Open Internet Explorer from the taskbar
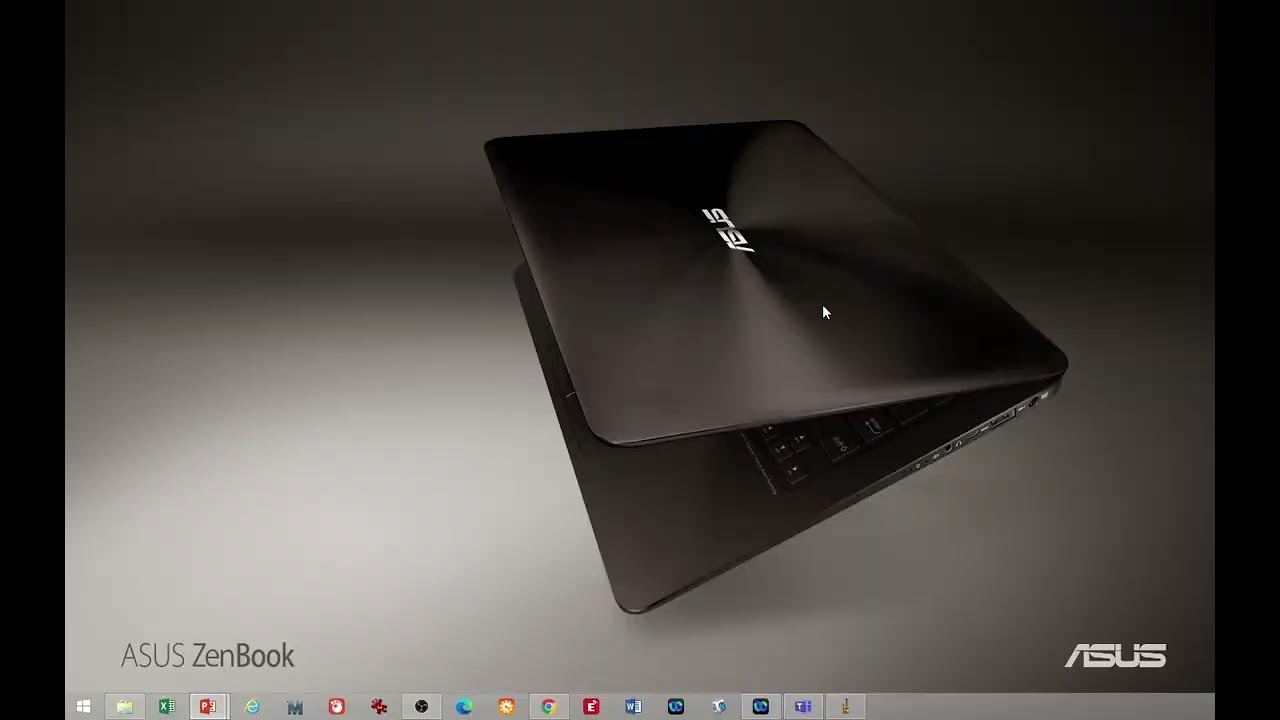 (x=252, y=707)
